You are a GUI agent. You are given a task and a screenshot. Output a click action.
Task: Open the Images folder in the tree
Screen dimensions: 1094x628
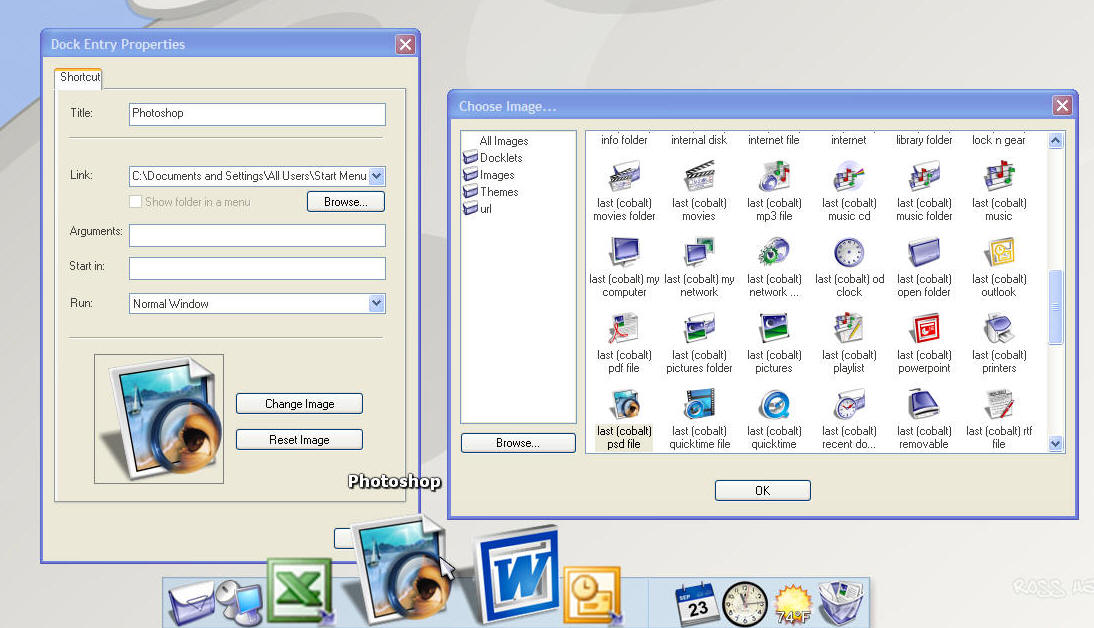pos(488,175)
